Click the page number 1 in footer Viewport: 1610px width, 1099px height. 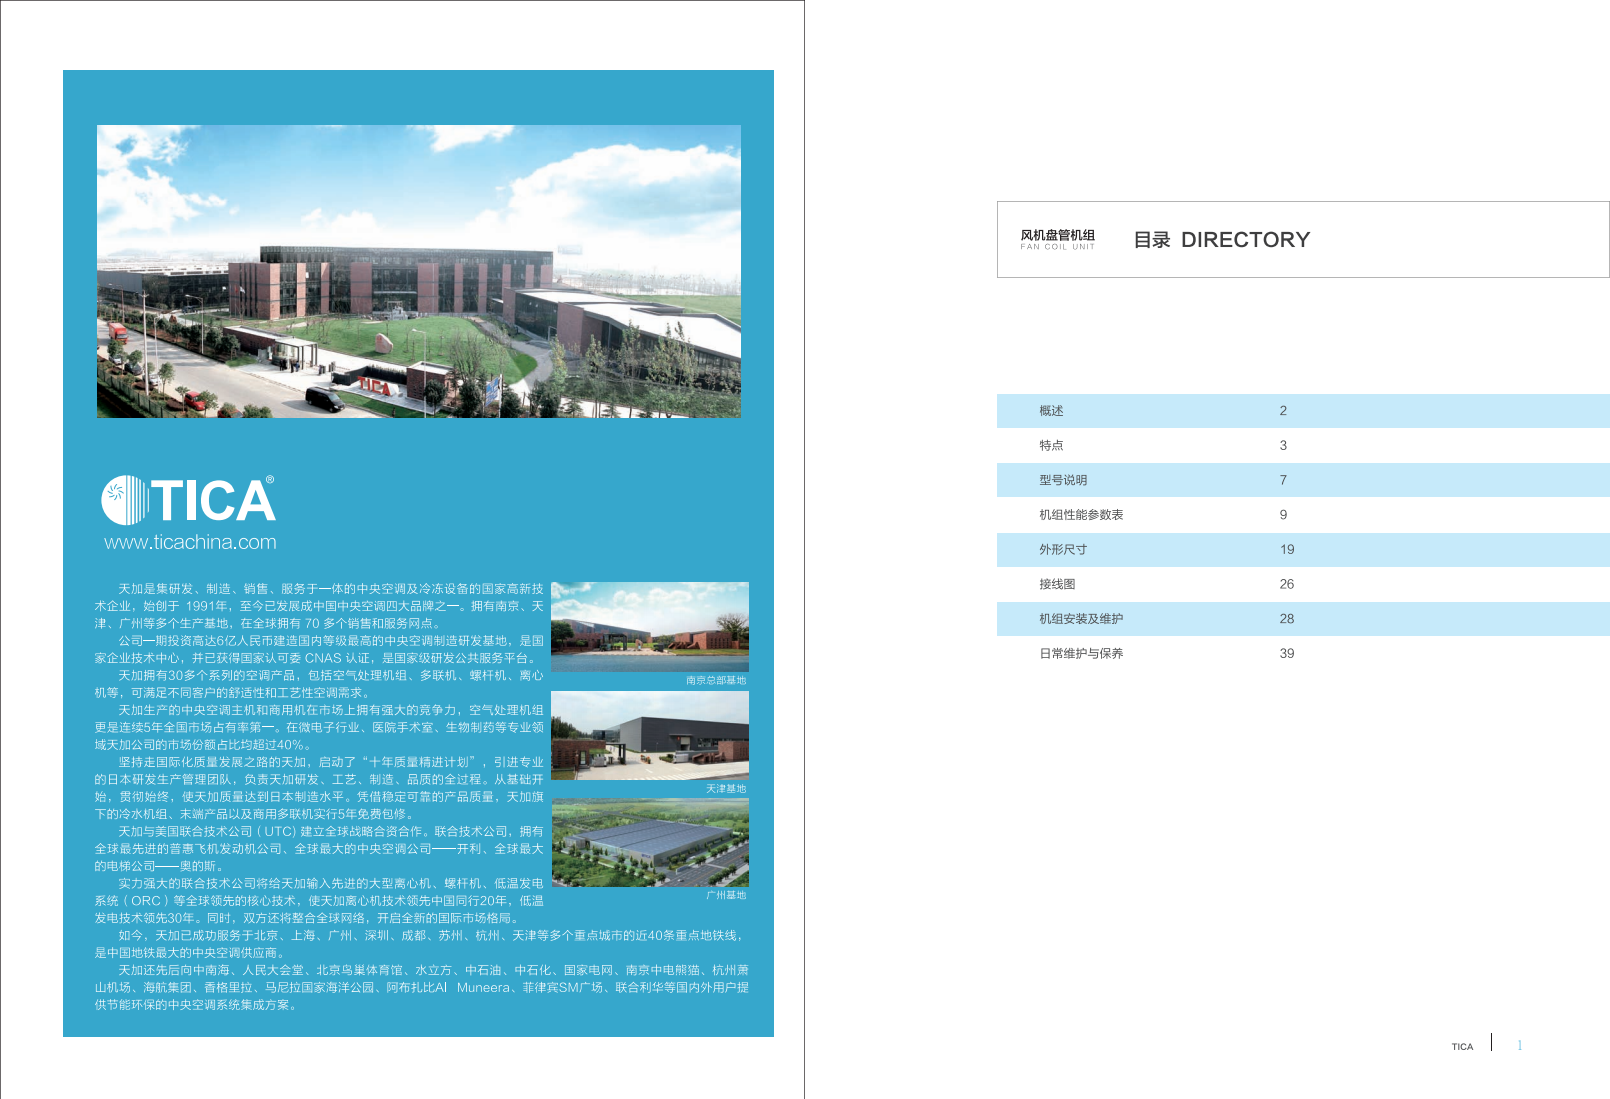[1519, 1046]
